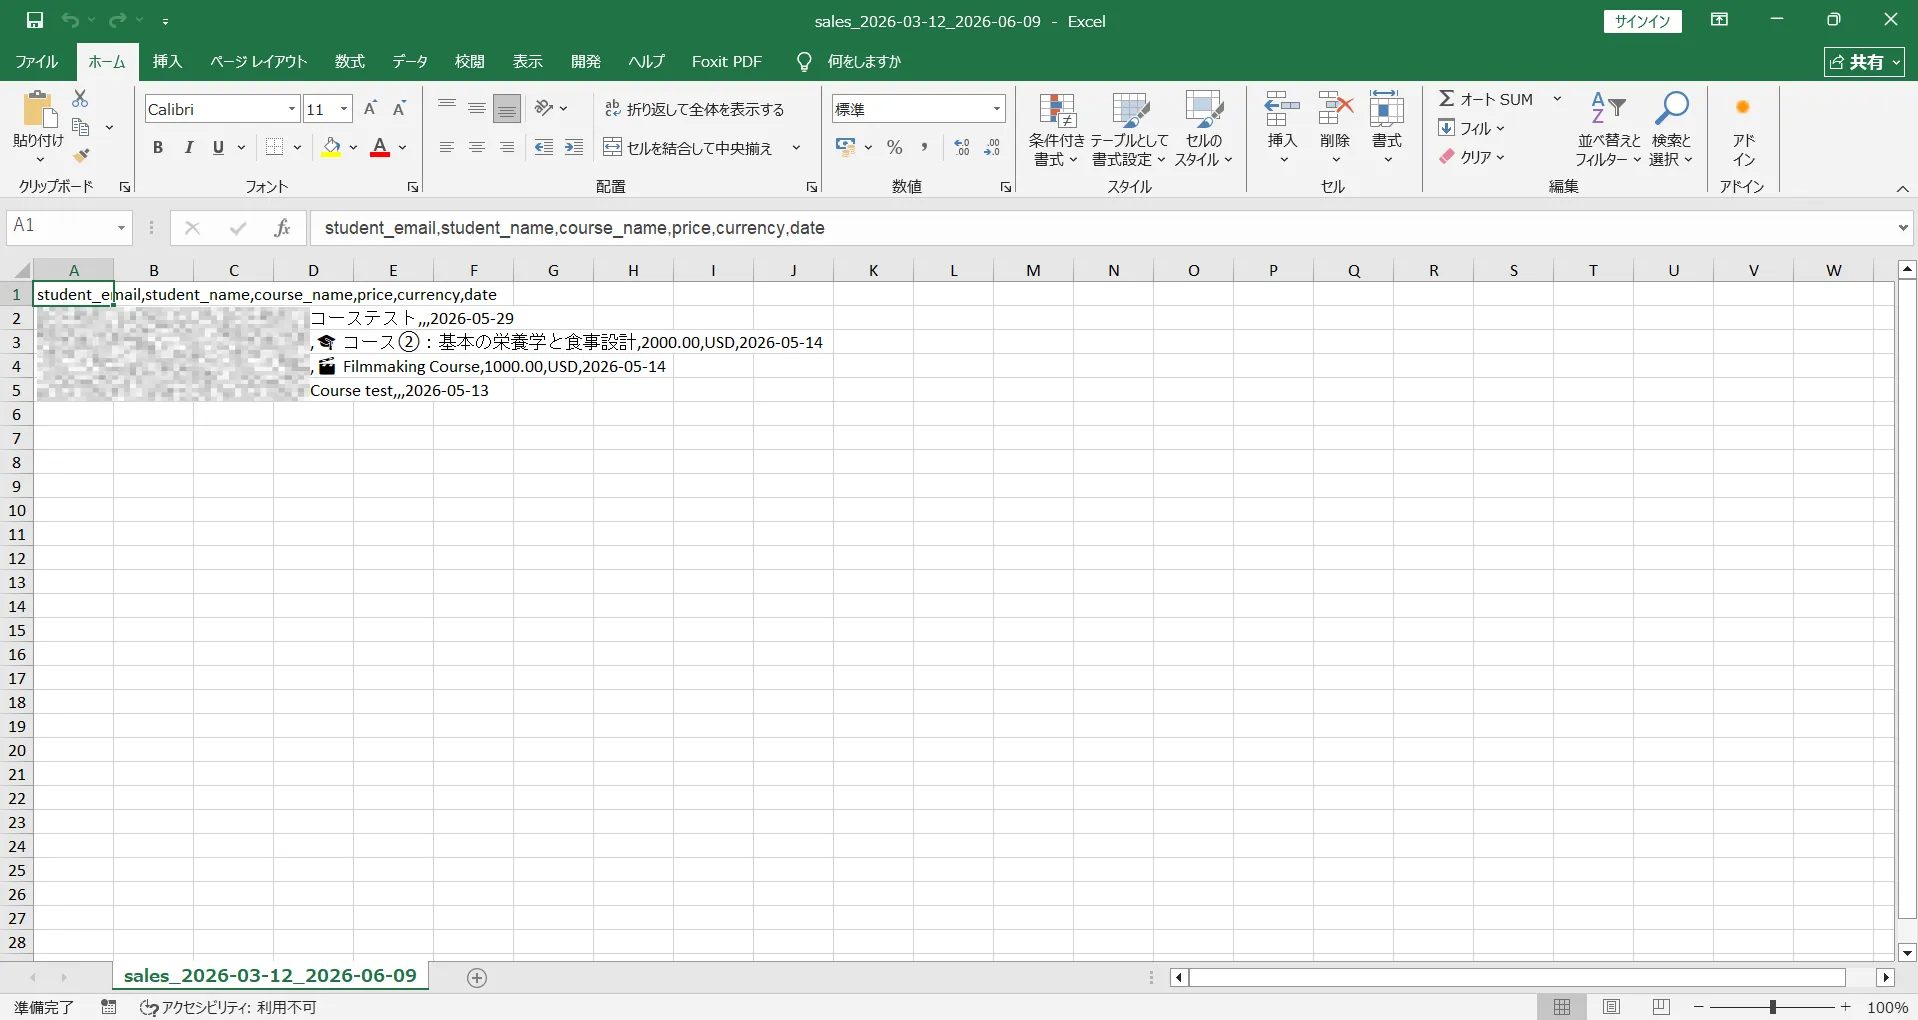Open the Clear dropdown
Viewport: 1918px width, 1020px height.
point(1472,157)
